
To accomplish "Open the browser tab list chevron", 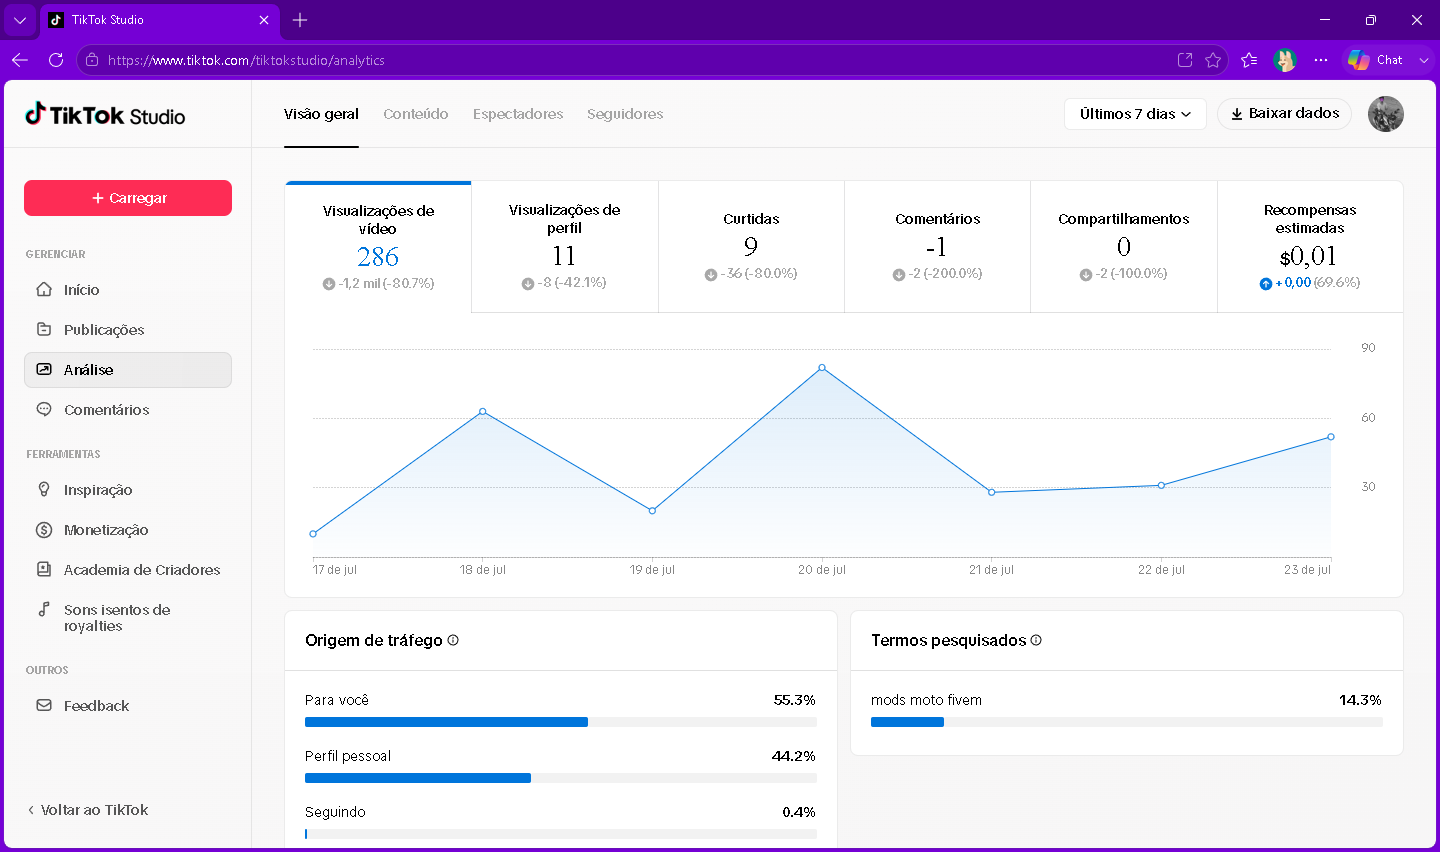I will pyautogui.click(x=20, y=20).
